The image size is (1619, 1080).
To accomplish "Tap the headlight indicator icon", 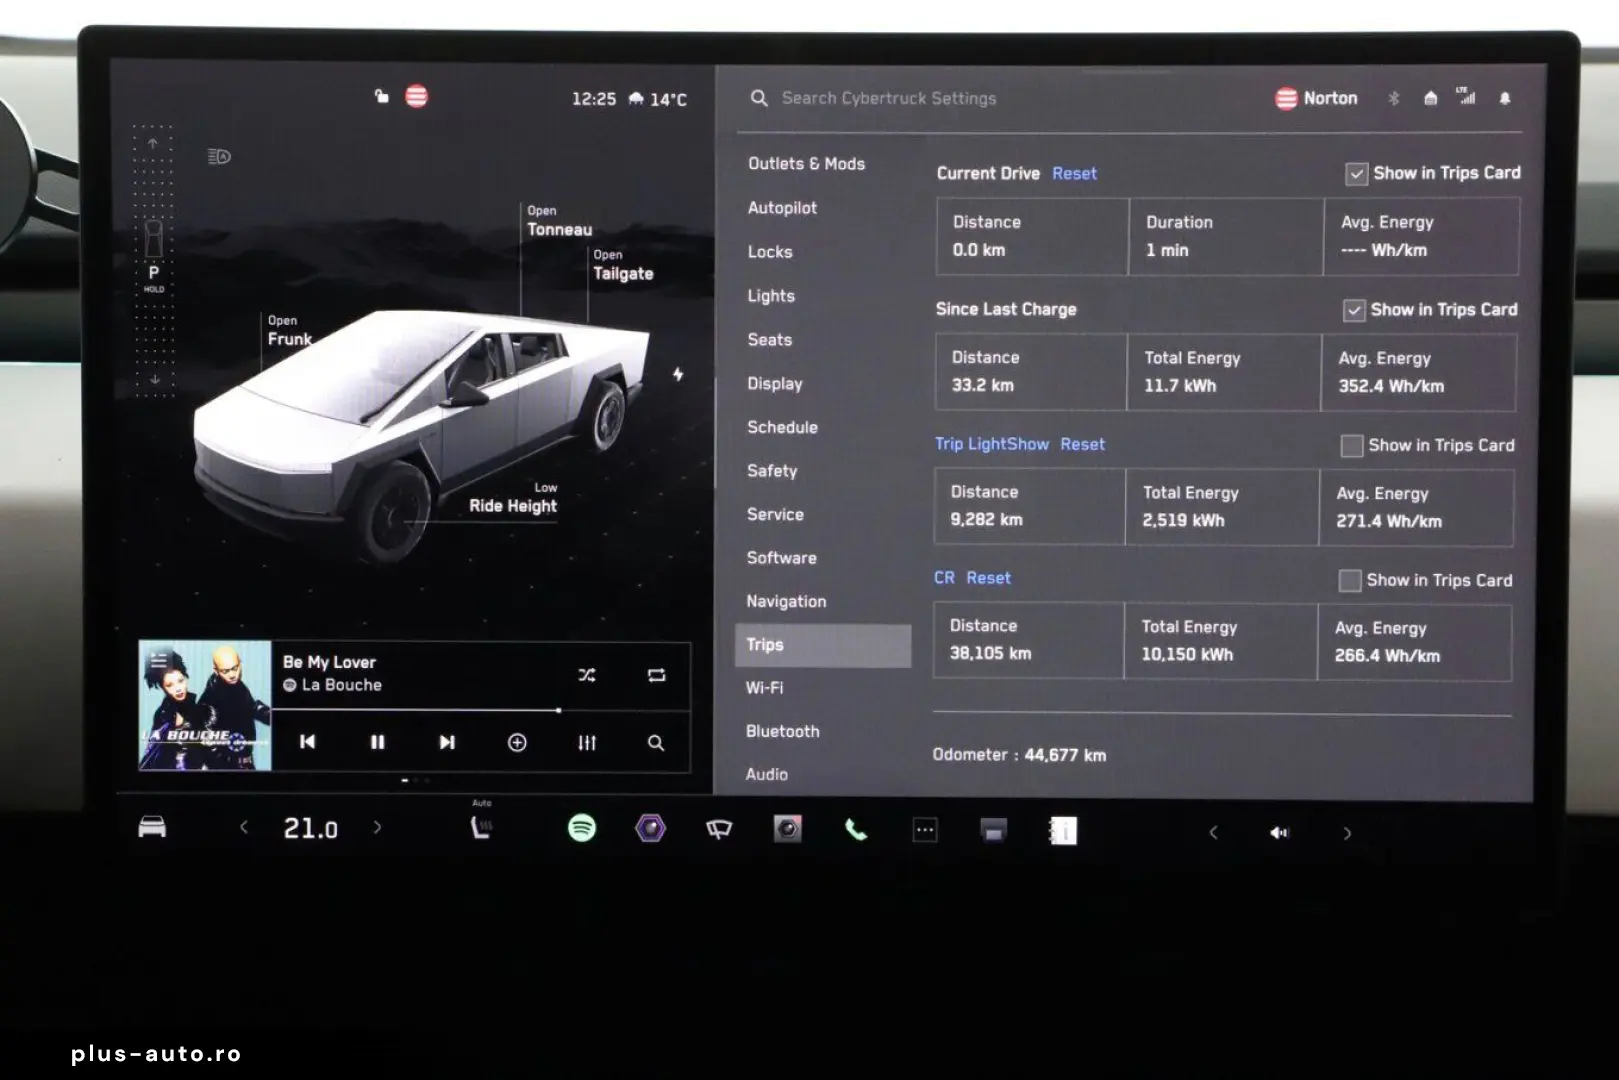I will pyautogui.click(x=219, y=156).
